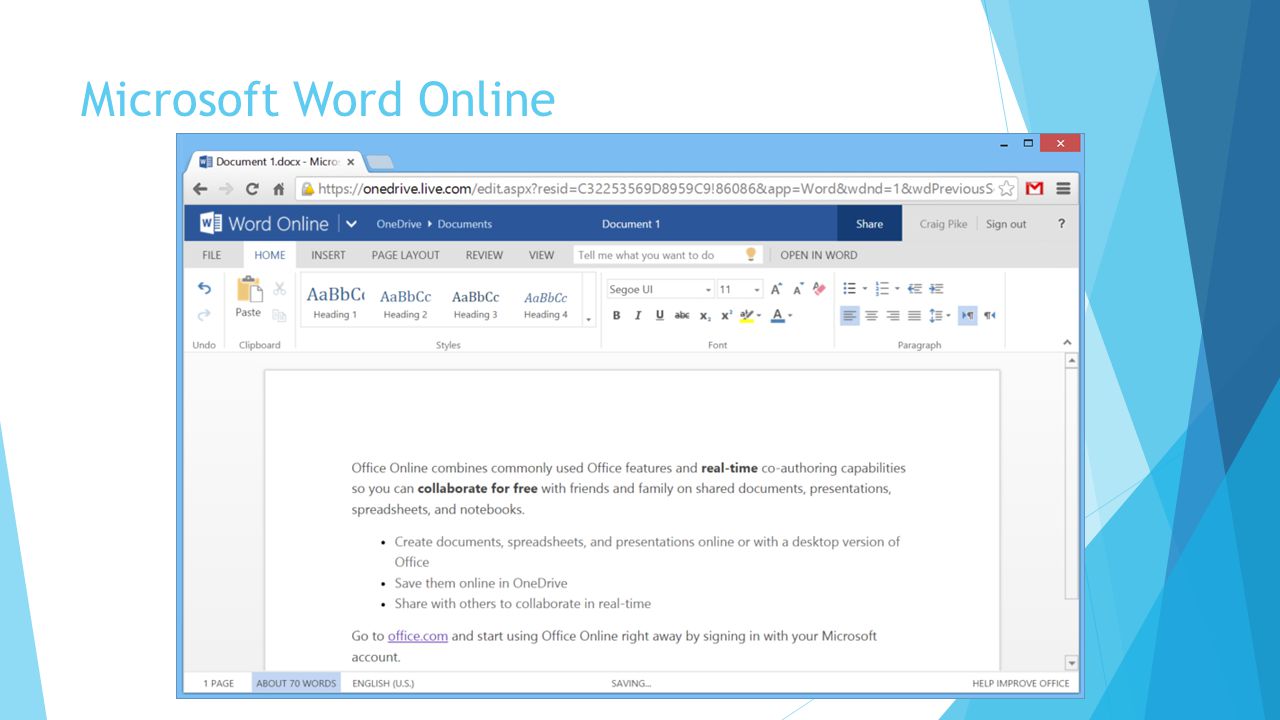Click the browser Back arrow
The height and width of the screenshot is (720, 1280).
[x=200, y=189]
